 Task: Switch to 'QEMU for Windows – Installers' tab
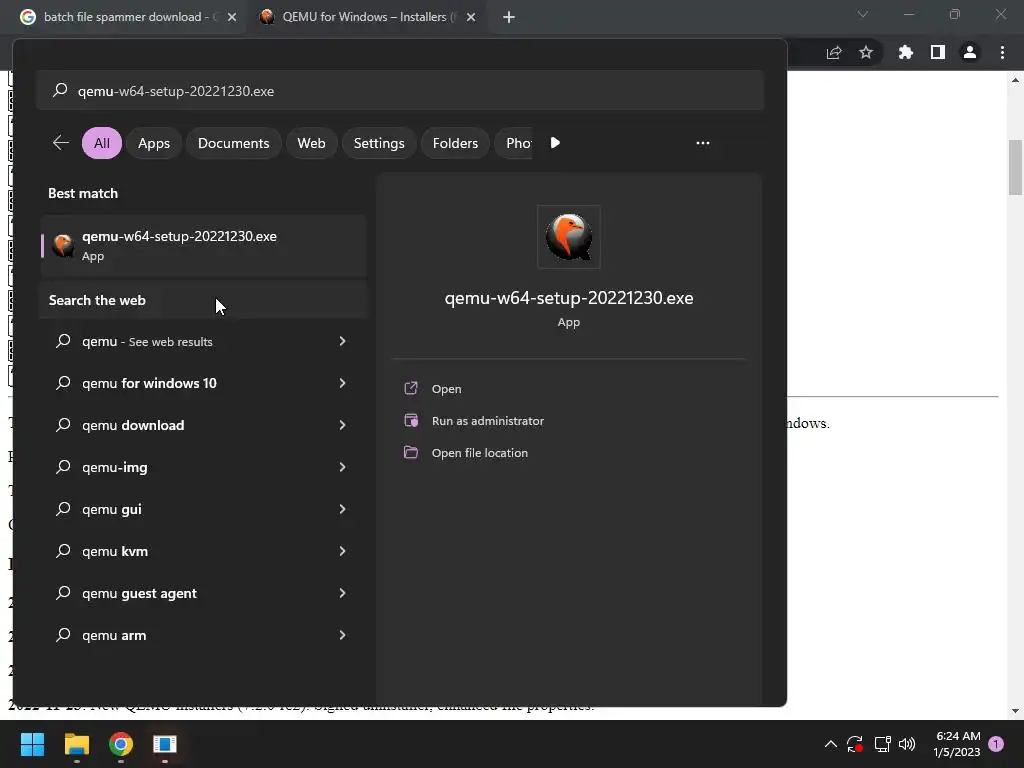point(367,17)
